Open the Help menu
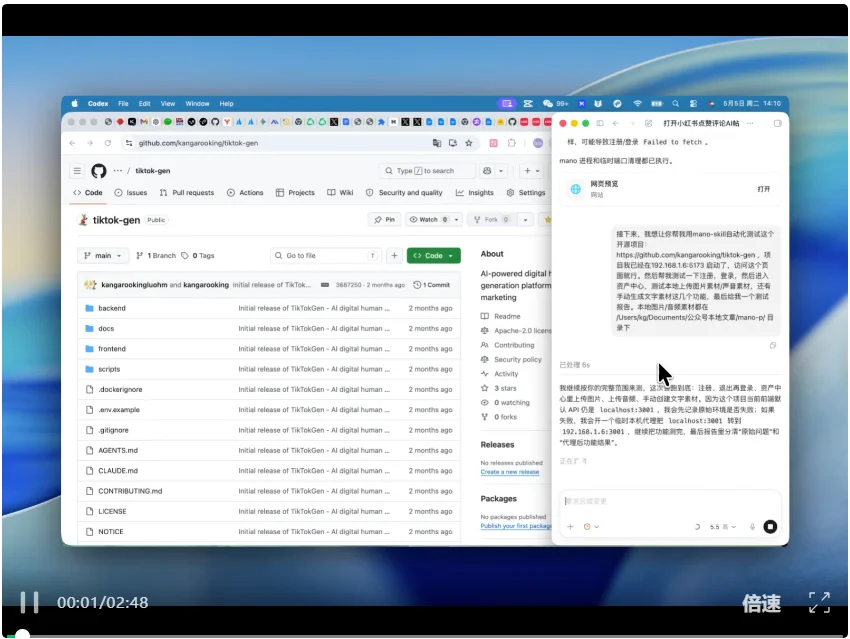Image resolution: width=850 pixels, height=639 pixels. (x=227, y=104)
